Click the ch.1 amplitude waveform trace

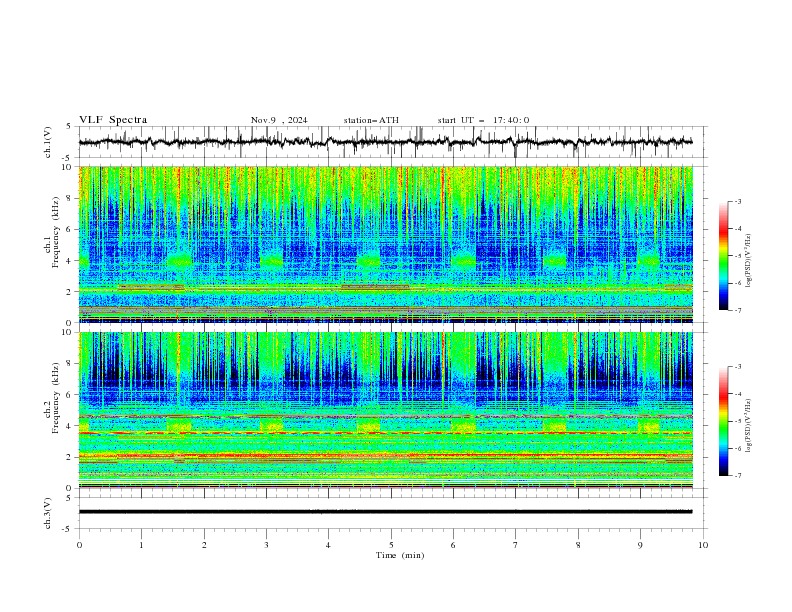385,142
